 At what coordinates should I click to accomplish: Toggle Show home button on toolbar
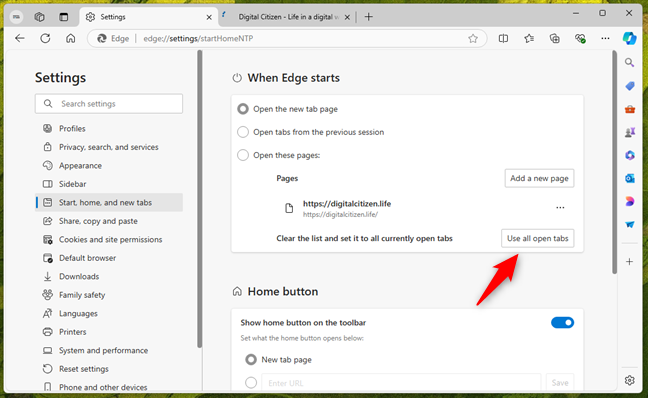point(562,323)
